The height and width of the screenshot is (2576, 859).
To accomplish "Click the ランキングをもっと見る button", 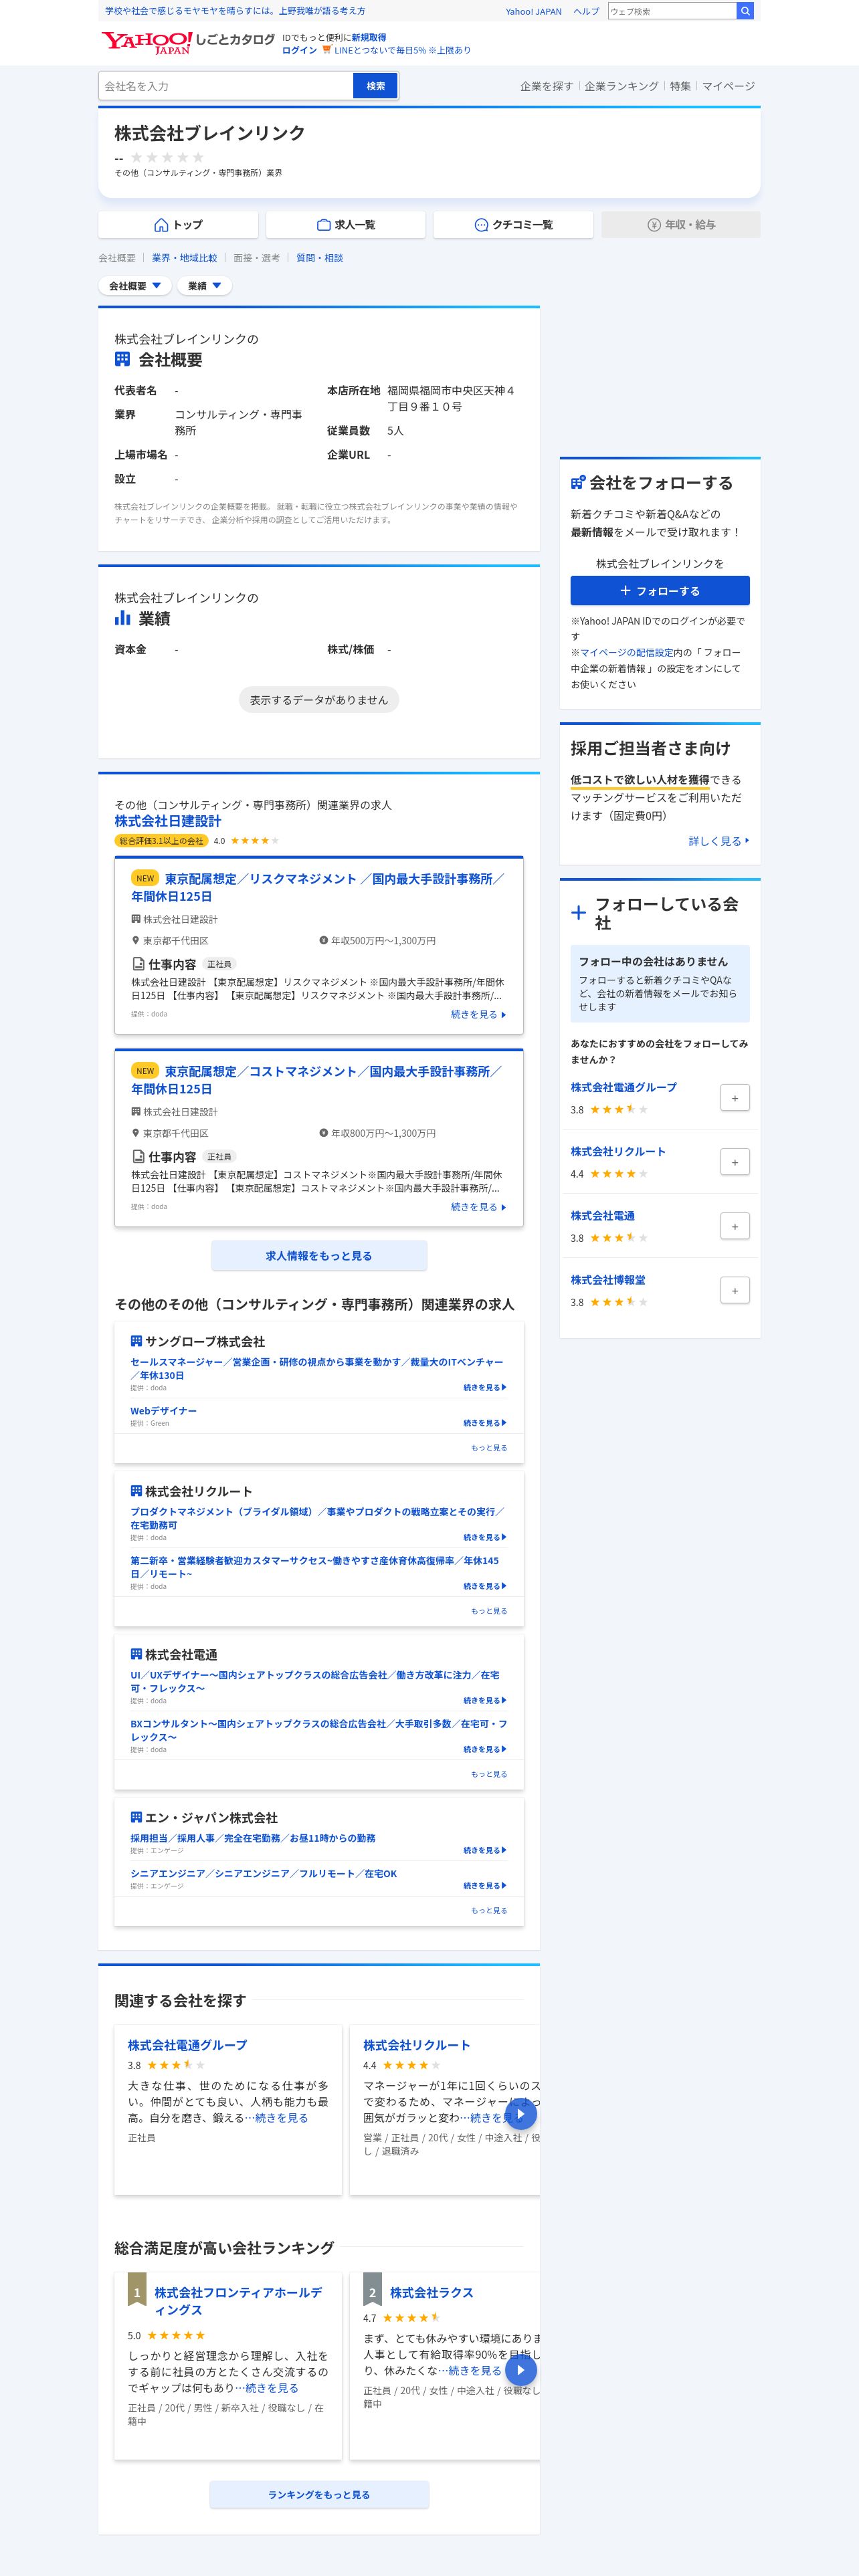I will pyautogui.click(x=319, y=2495).
